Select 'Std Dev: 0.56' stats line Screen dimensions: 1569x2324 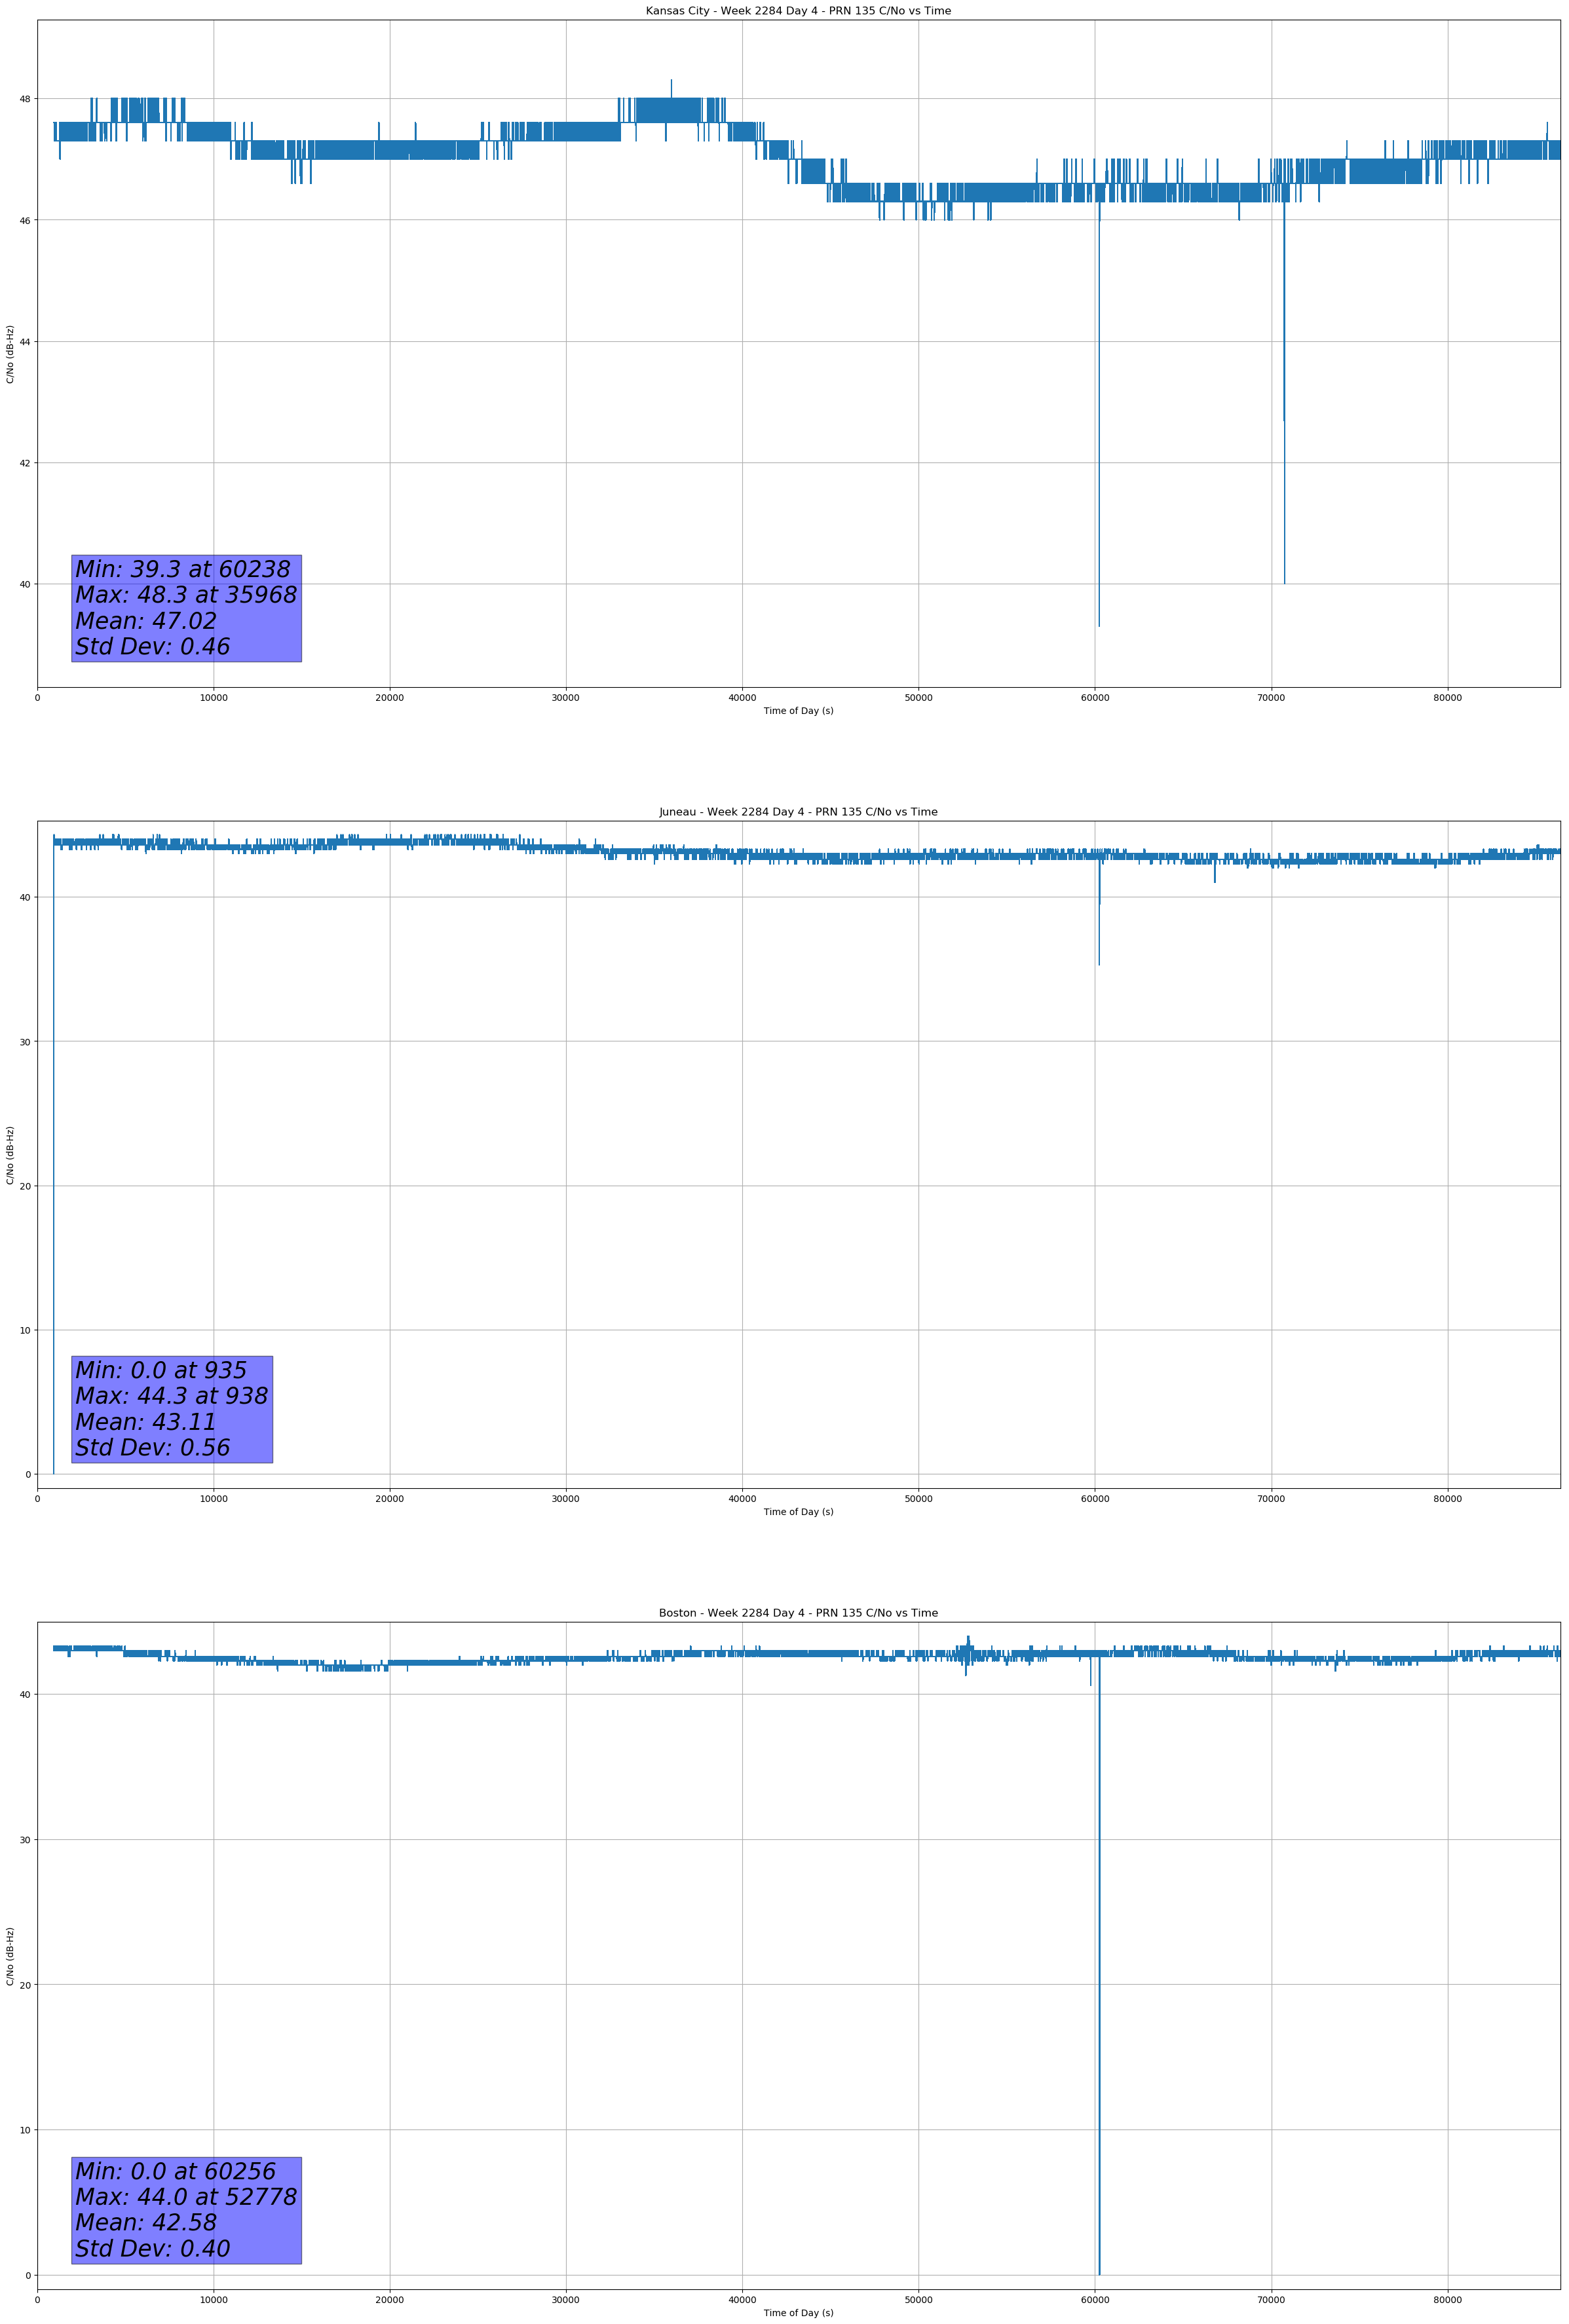[x=153, y=1448]
